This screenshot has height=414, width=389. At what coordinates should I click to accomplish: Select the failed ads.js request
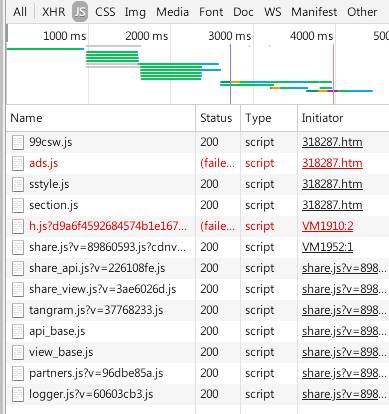[x=44, y=163]
